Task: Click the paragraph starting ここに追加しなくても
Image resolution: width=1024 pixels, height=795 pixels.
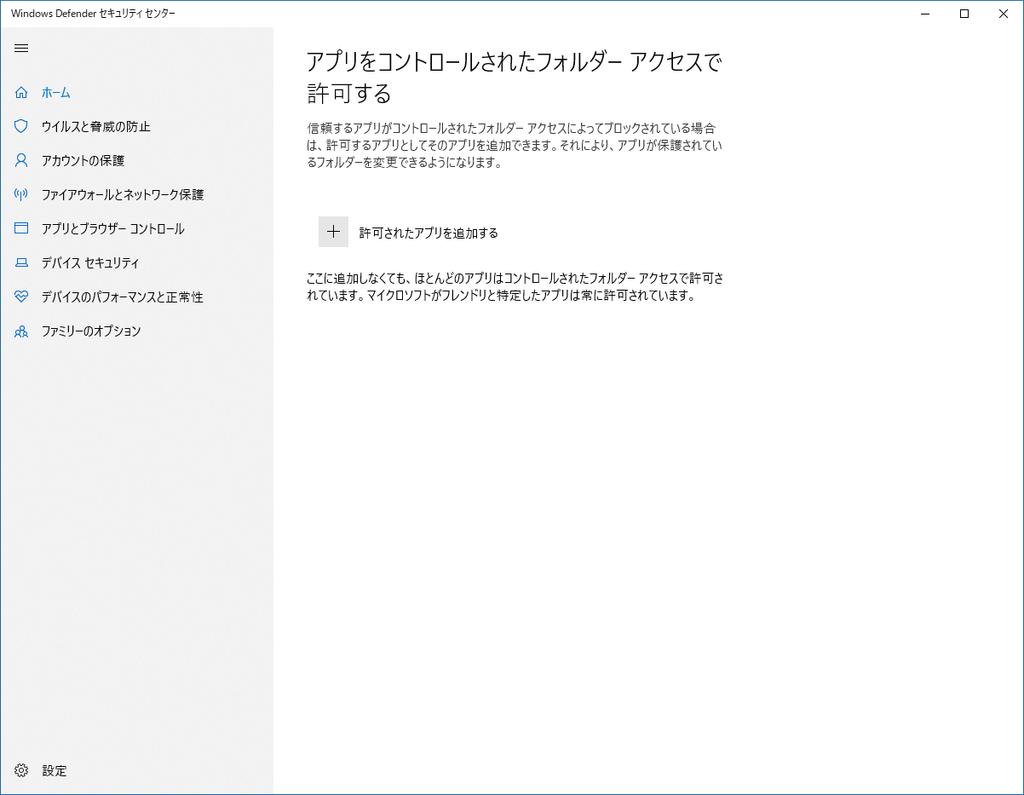Action: (515, 287)
